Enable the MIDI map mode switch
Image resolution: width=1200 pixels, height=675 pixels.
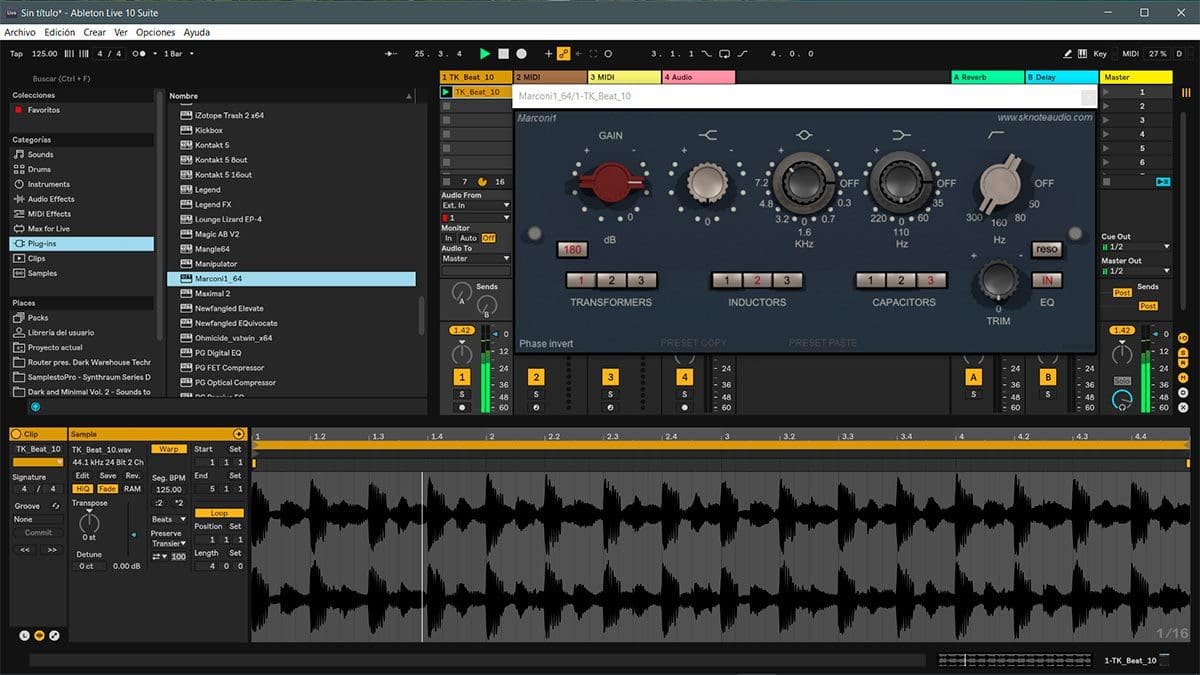(1130, 53)
